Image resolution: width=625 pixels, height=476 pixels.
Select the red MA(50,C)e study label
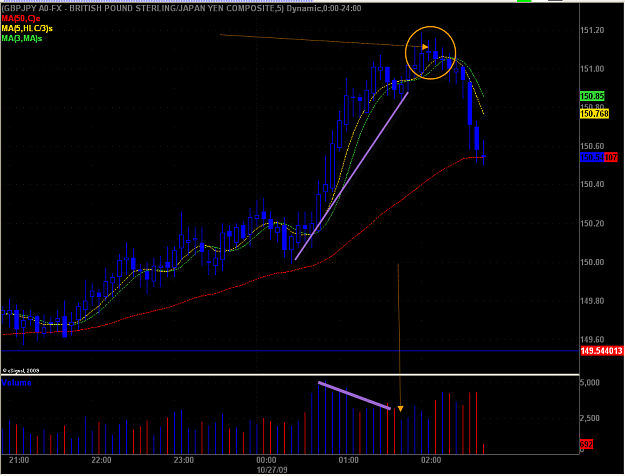click(21, 18)
